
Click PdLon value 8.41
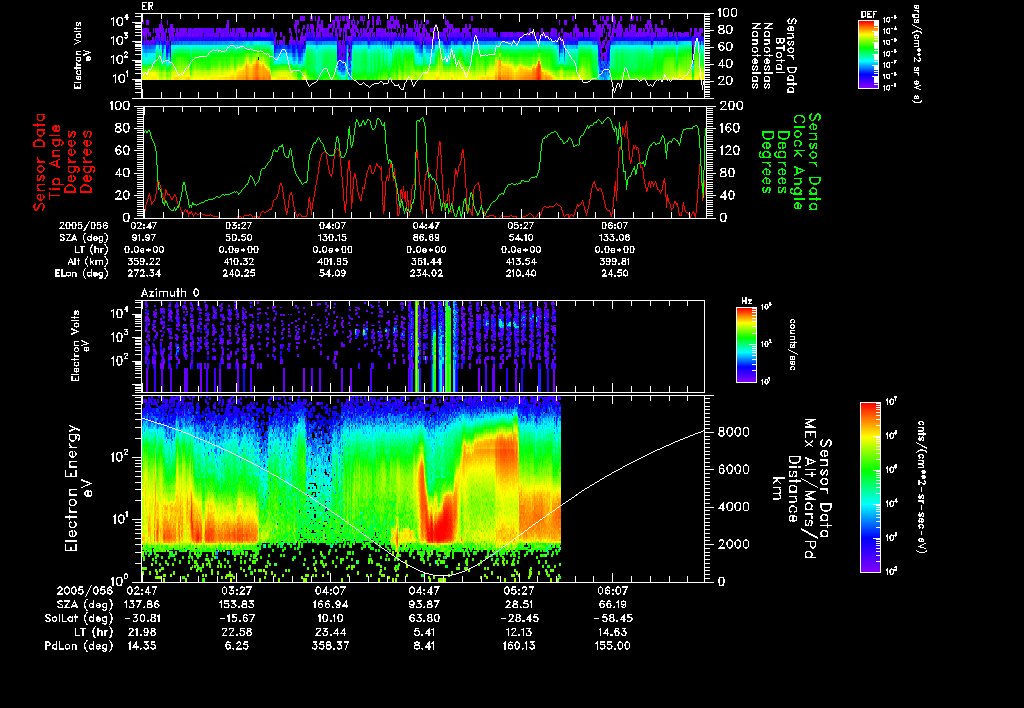[x=424, y=645]
